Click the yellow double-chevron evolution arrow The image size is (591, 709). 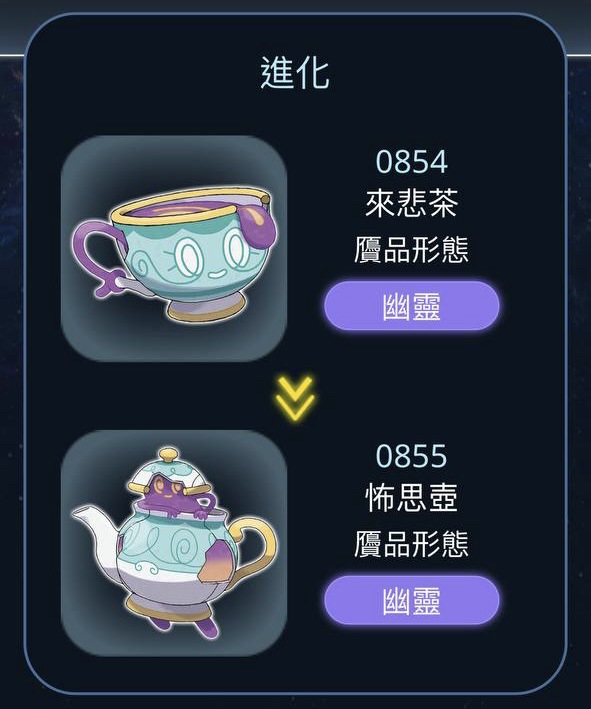click(295, 397)
